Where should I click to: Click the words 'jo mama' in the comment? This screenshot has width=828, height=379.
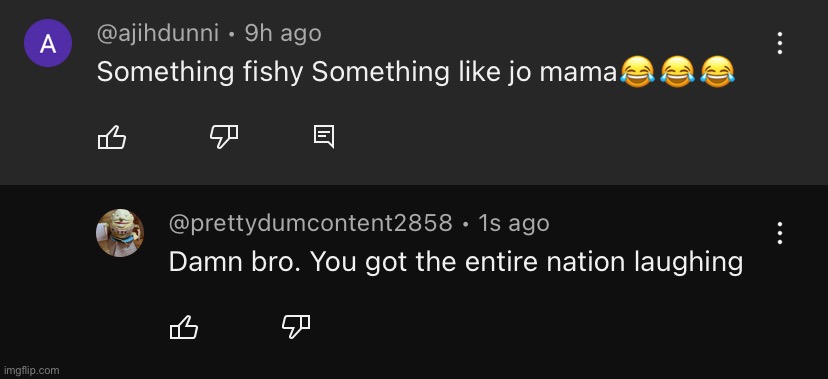563,73
